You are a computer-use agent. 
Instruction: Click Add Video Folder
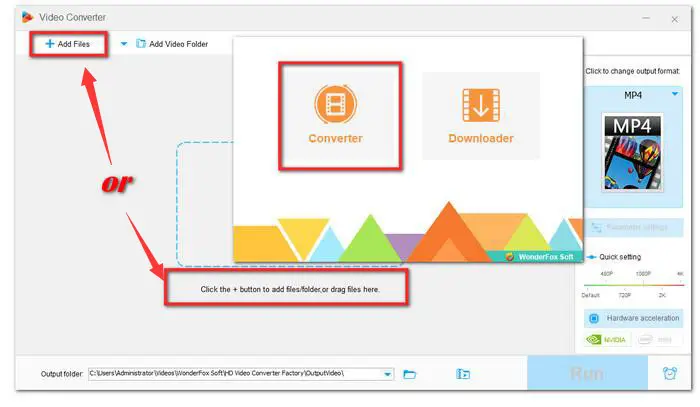click(172, 44)
